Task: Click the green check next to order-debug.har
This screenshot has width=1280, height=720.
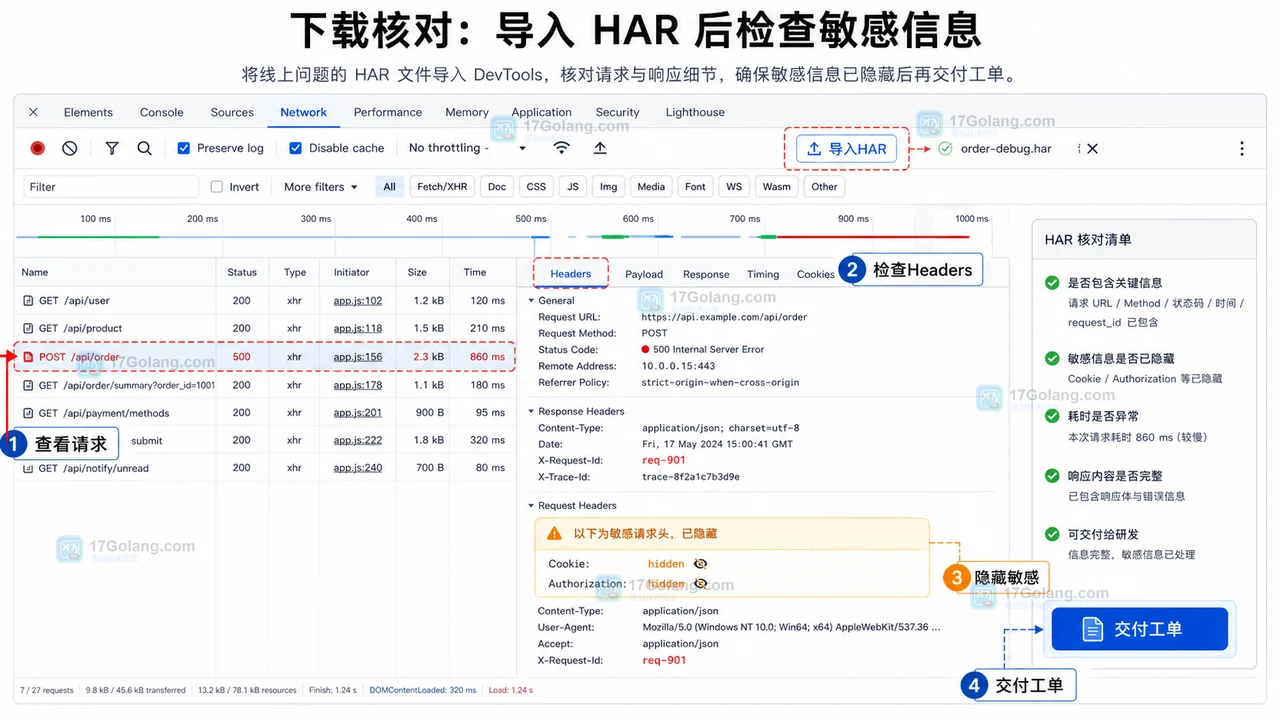Action: point(945,148)
